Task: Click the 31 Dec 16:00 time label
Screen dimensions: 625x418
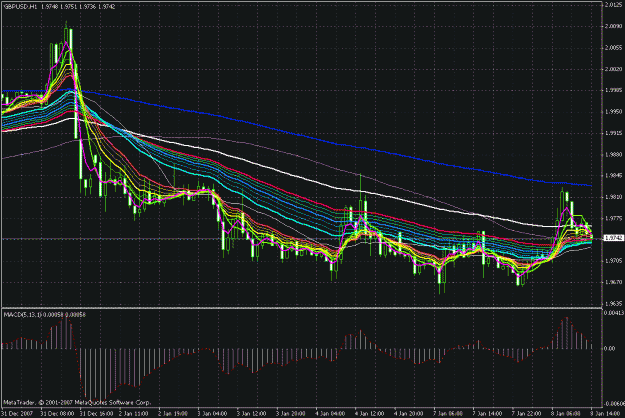Action: 96,414
